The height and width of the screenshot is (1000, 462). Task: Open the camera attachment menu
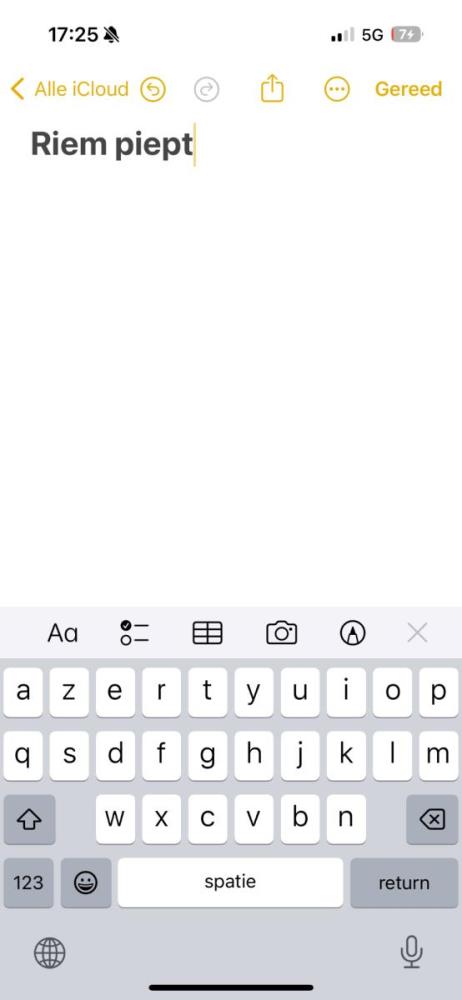(281, 633)
